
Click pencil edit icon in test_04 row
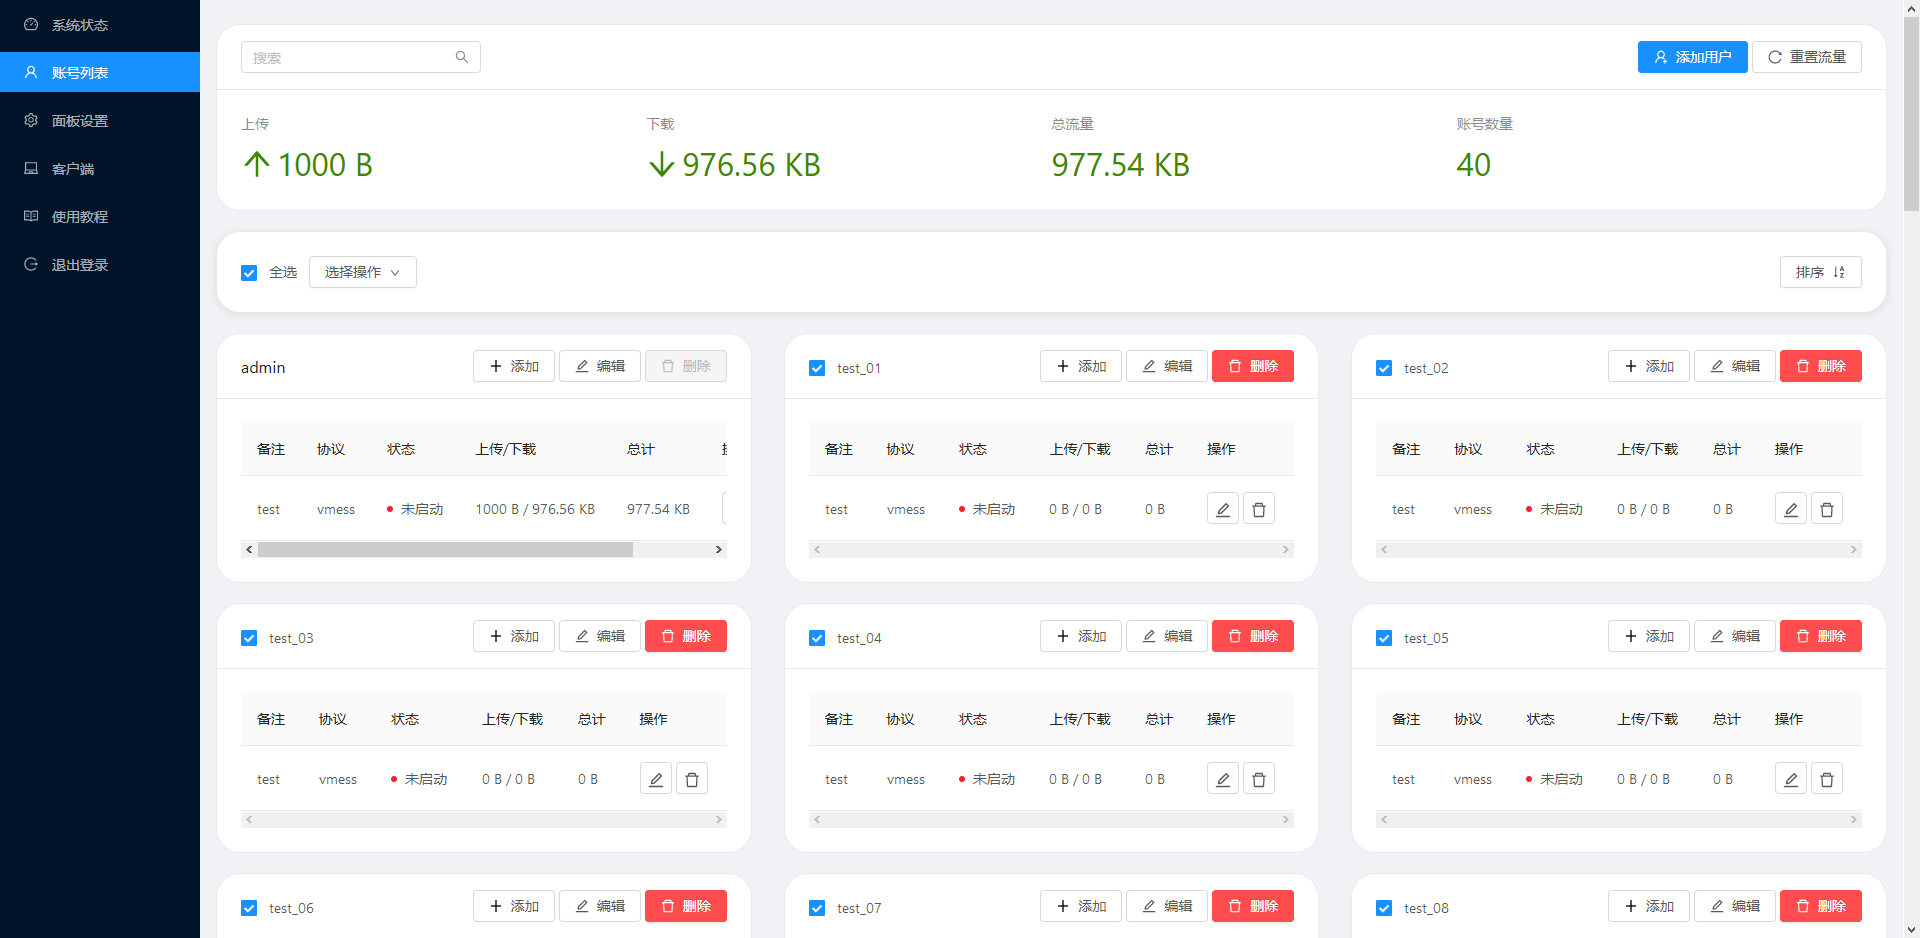[1223, 779]
